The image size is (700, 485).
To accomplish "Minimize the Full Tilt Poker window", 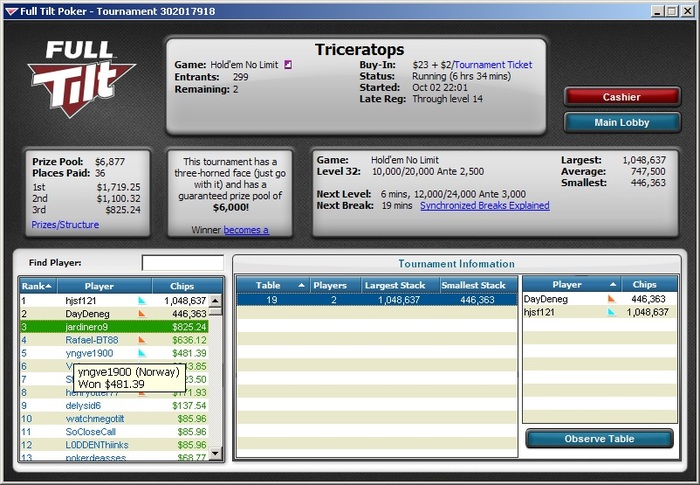I will (x=656, y=11).
